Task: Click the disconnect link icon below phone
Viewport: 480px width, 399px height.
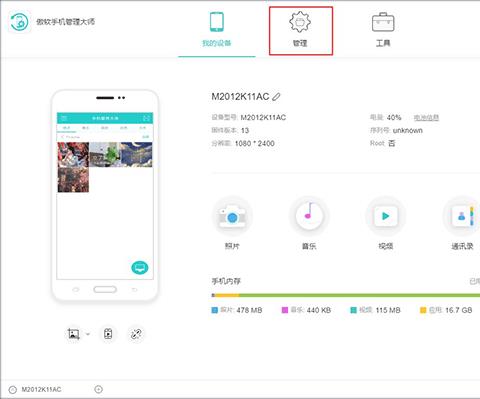Action: [136, 334]
